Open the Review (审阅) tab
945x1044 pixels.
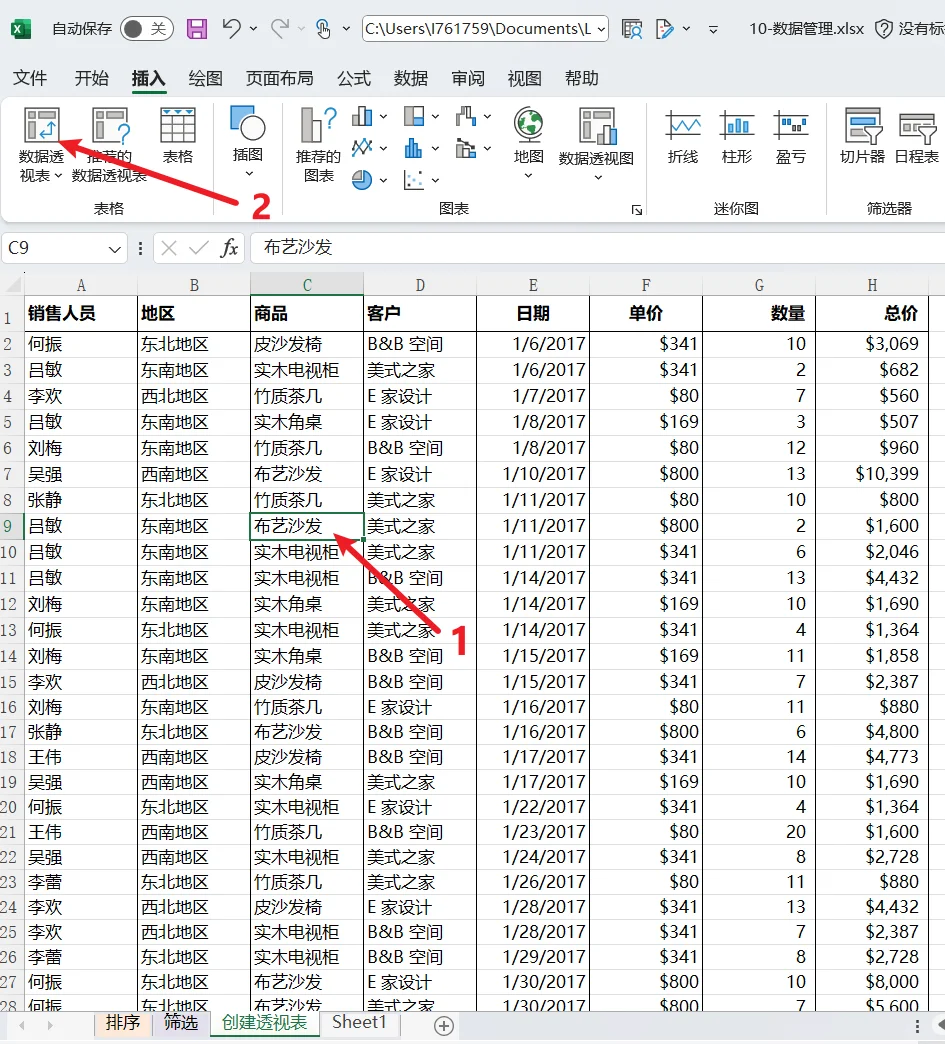[468, 78]
